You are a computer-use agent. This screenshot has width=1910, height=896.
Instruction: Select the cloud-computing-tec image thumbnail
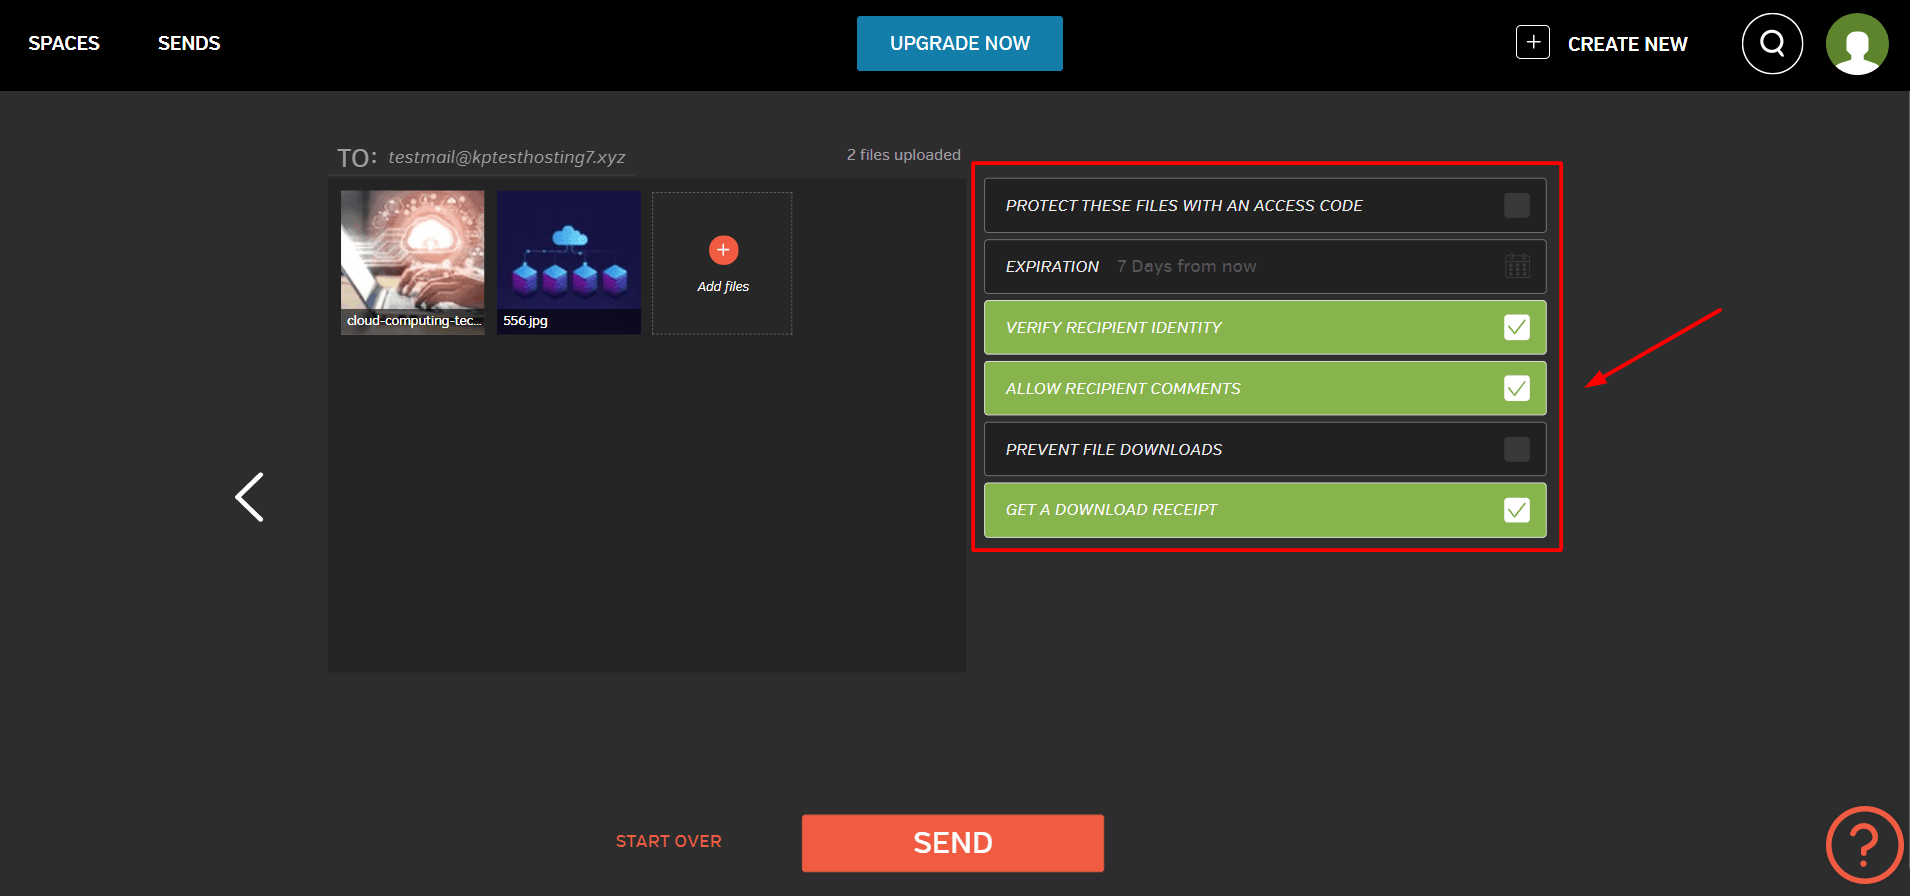(x=413, y=263)
